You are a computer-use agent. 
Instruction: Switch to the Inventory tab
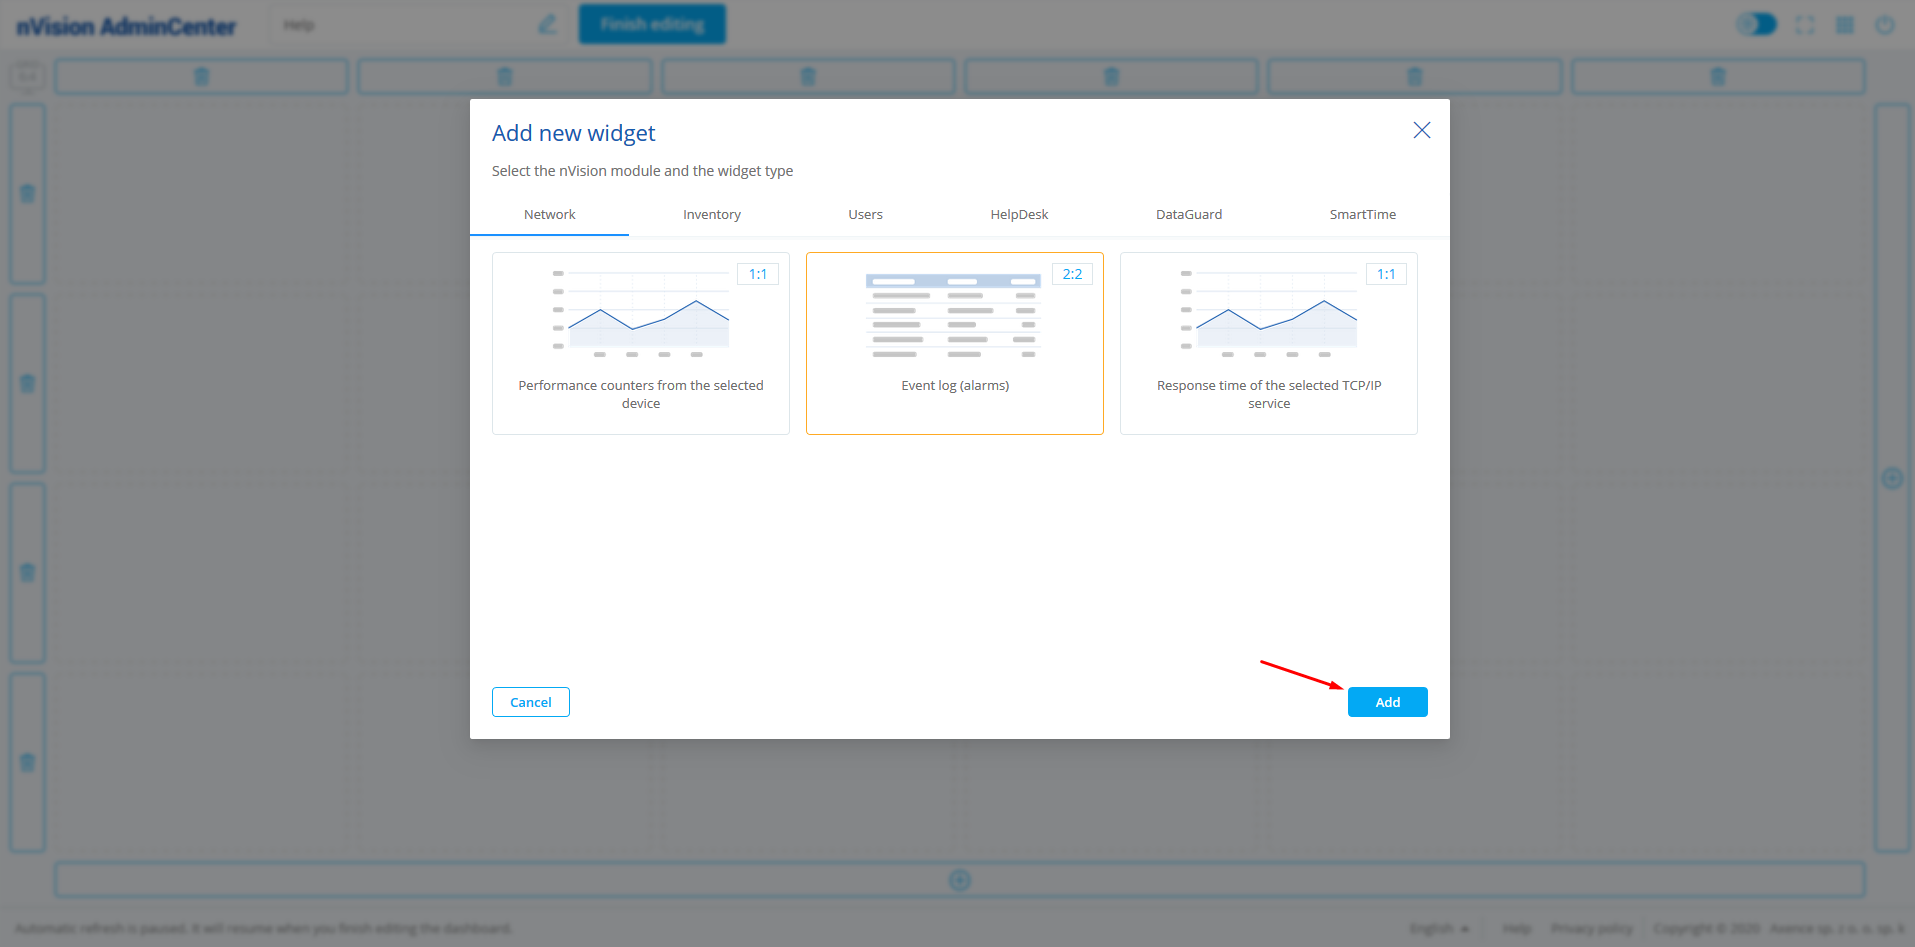click(711, 214)
